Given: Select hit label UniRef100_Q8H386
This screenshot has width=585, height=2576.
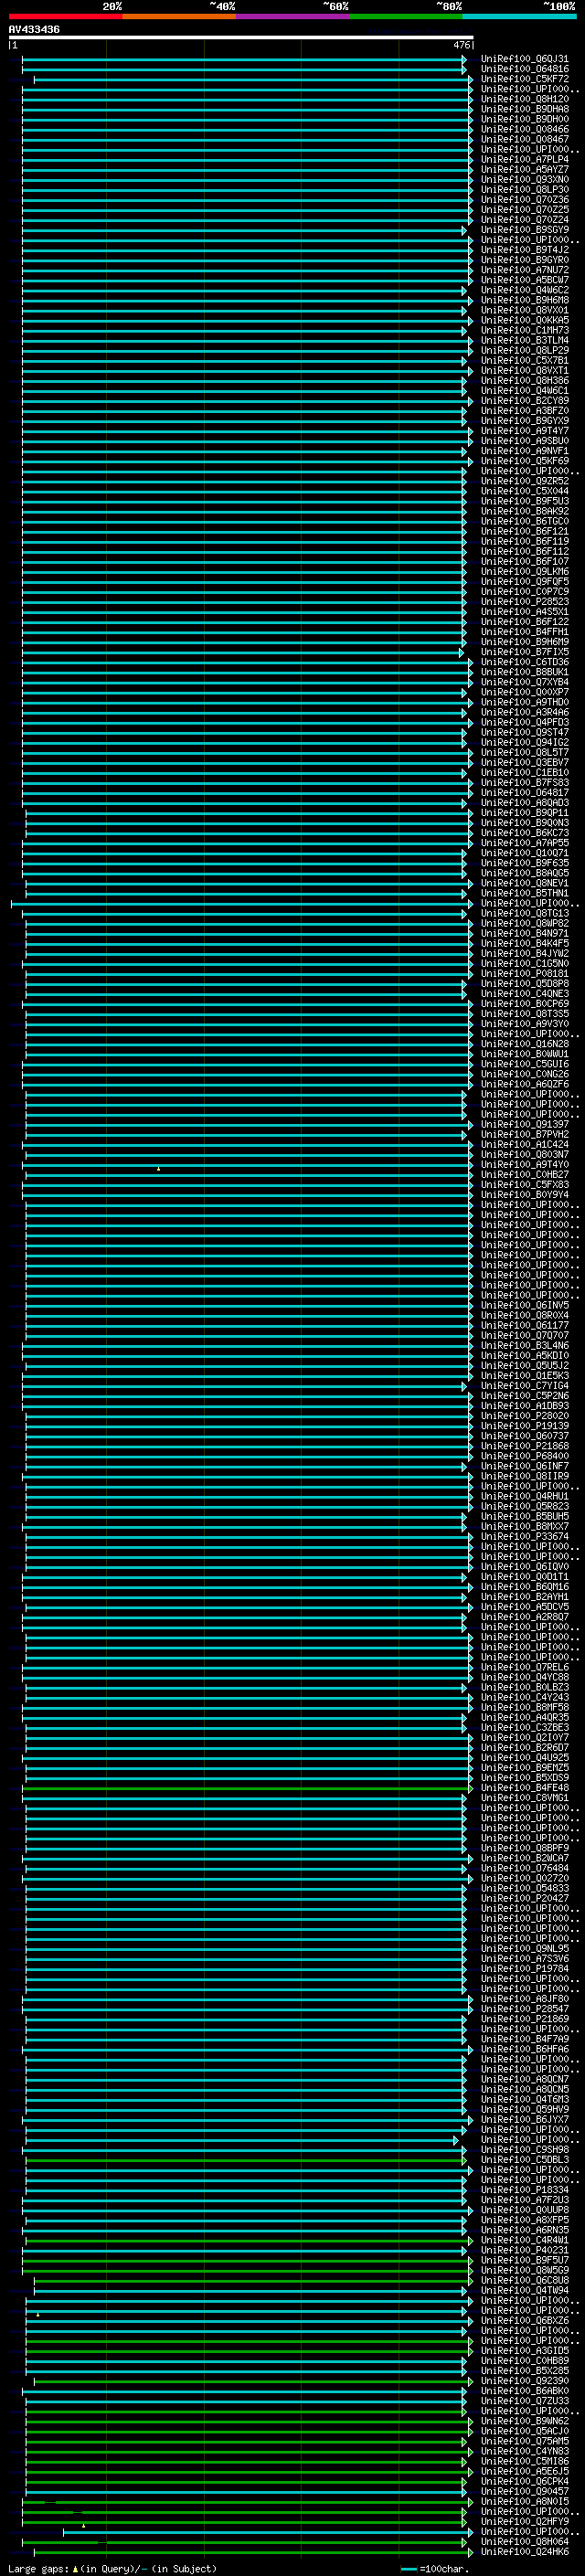Looking at the screenshot, I should (525, 381).
